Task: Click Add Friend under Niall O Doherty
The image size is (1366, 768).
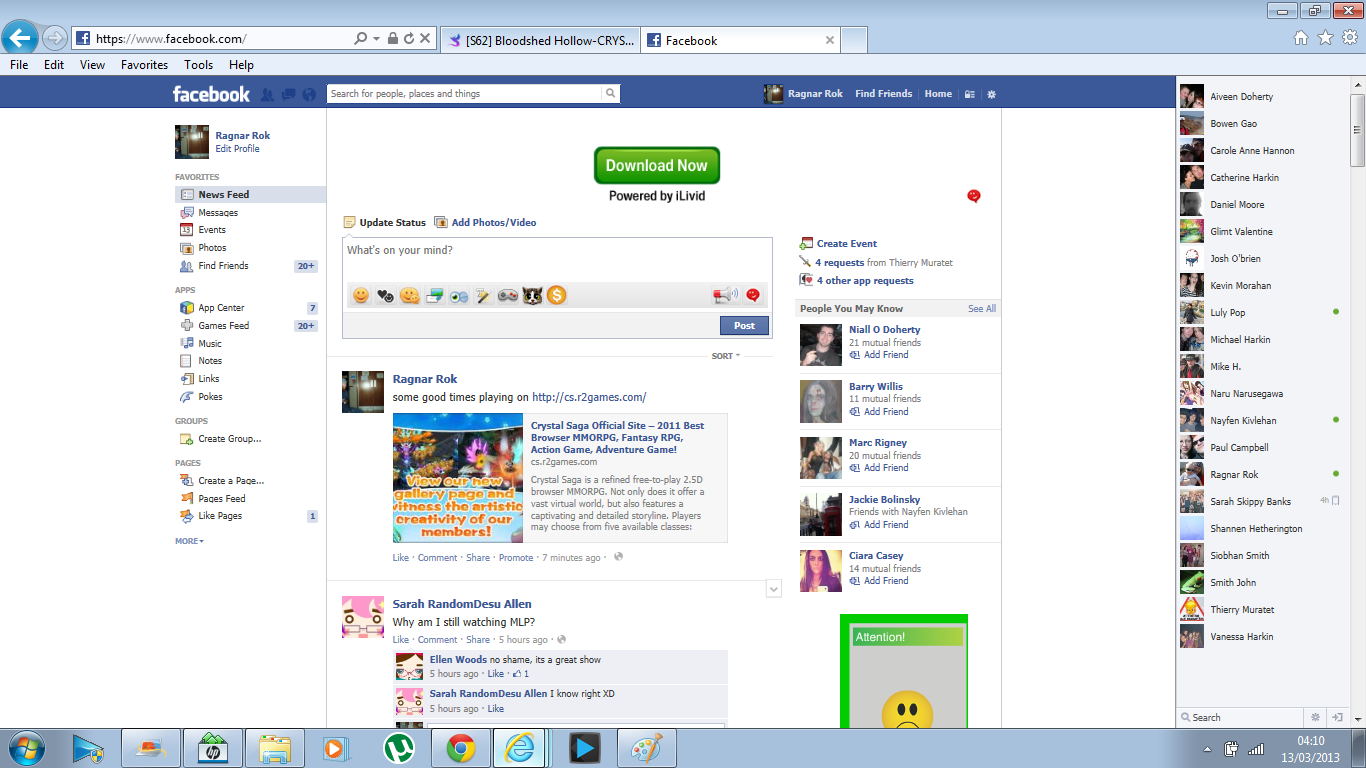Action: pyautogui.click(x=885, y=355)
